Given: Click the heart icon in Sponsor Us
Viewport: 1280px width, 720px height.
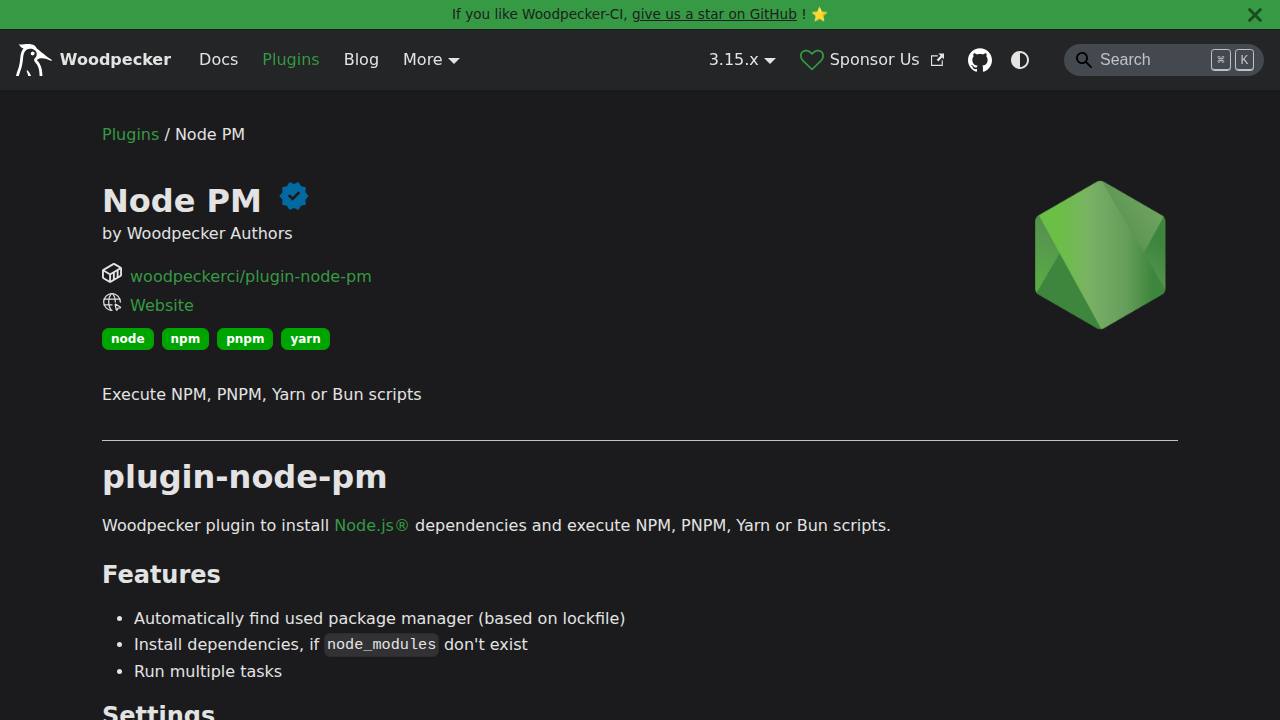Looking at the screenshot, I should pyautogui.click(x=812, y=60).
